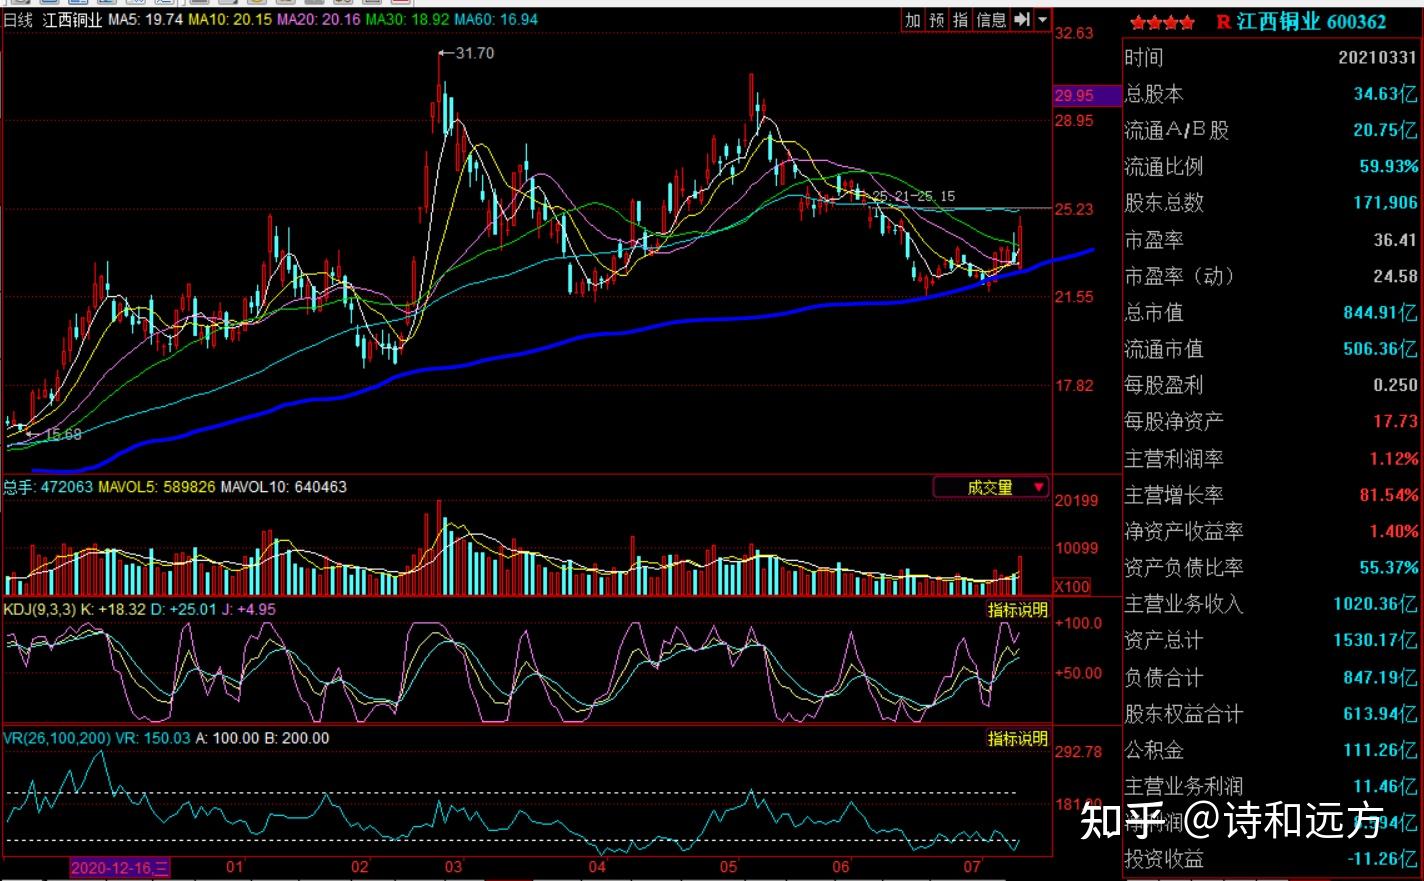Click the 指 indicator button in chart toolbar
Viewport: 1424px width, 881px height.
[960, 20]
